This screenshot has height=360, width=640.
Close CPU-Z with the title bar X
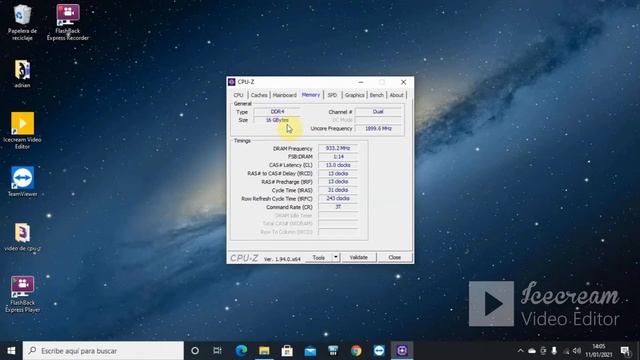pyautogui.click(x=403, y=82)
